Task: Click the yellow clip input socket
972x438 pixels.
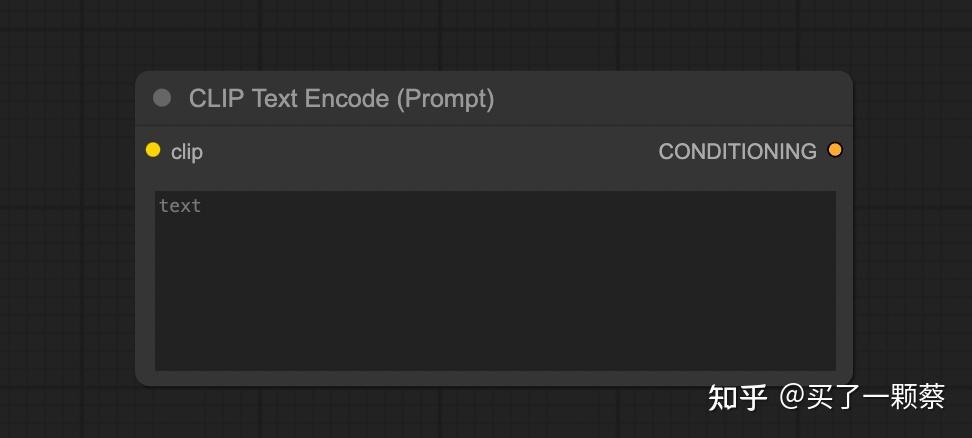Action: [x=153, y=150]
